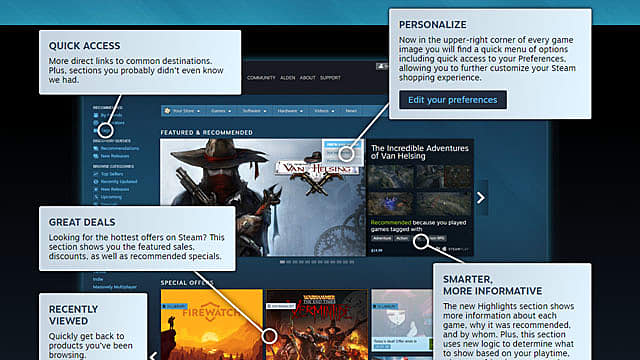Screen dimensions: 640x360
Task: Click the Top Sellers chart icon
Action: [x=96, y=174]
